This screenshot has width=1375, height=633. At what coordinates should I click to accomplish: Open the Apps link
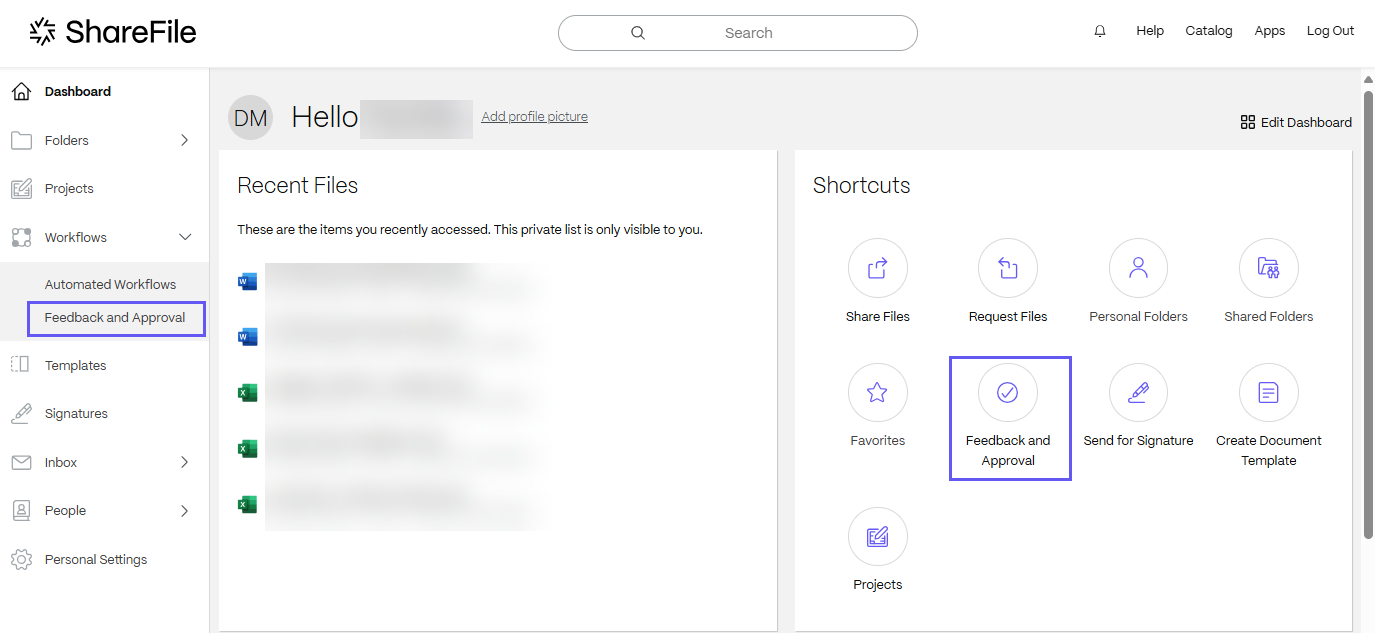coord(1270,31)
